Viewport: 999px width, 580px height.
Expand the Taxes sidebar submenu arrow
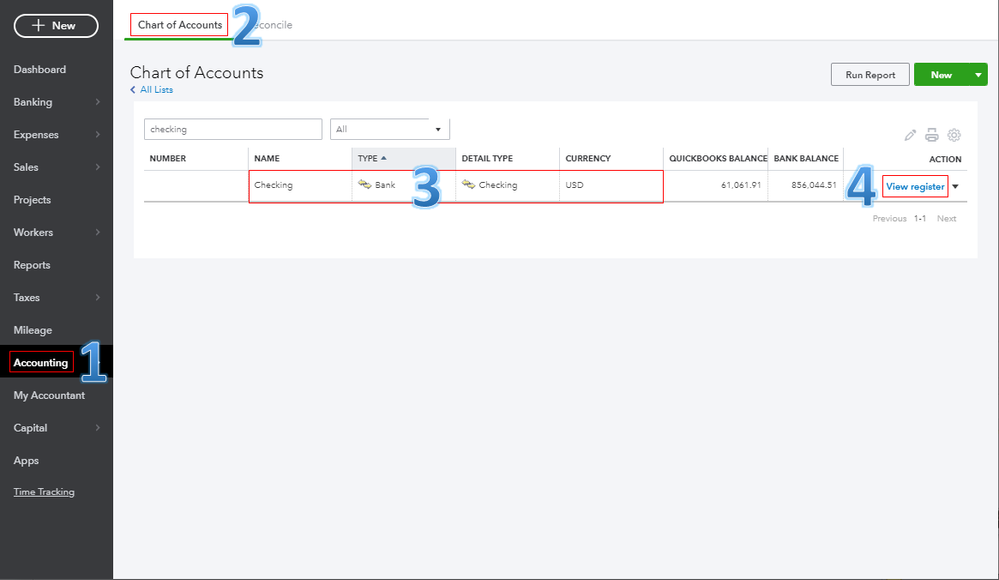(97, 298)
